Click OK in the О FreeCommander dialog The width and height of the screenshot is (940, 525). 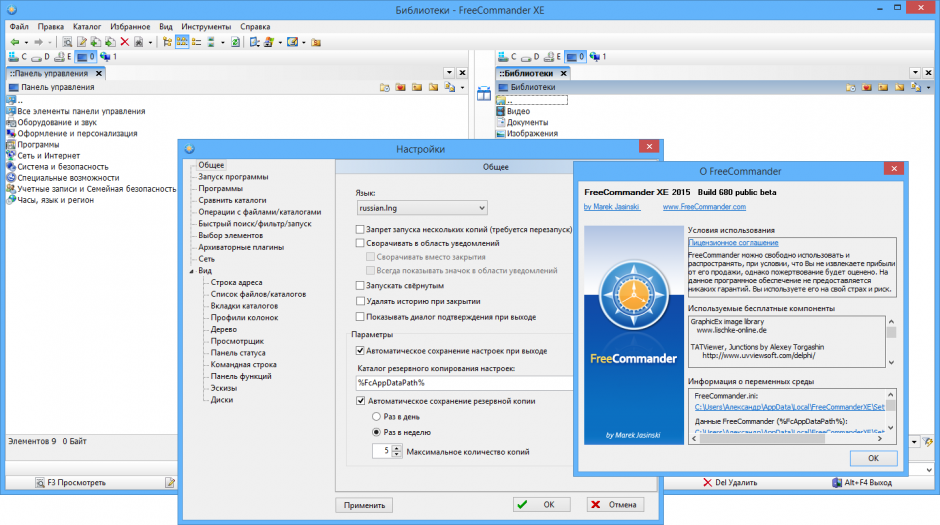873,458
